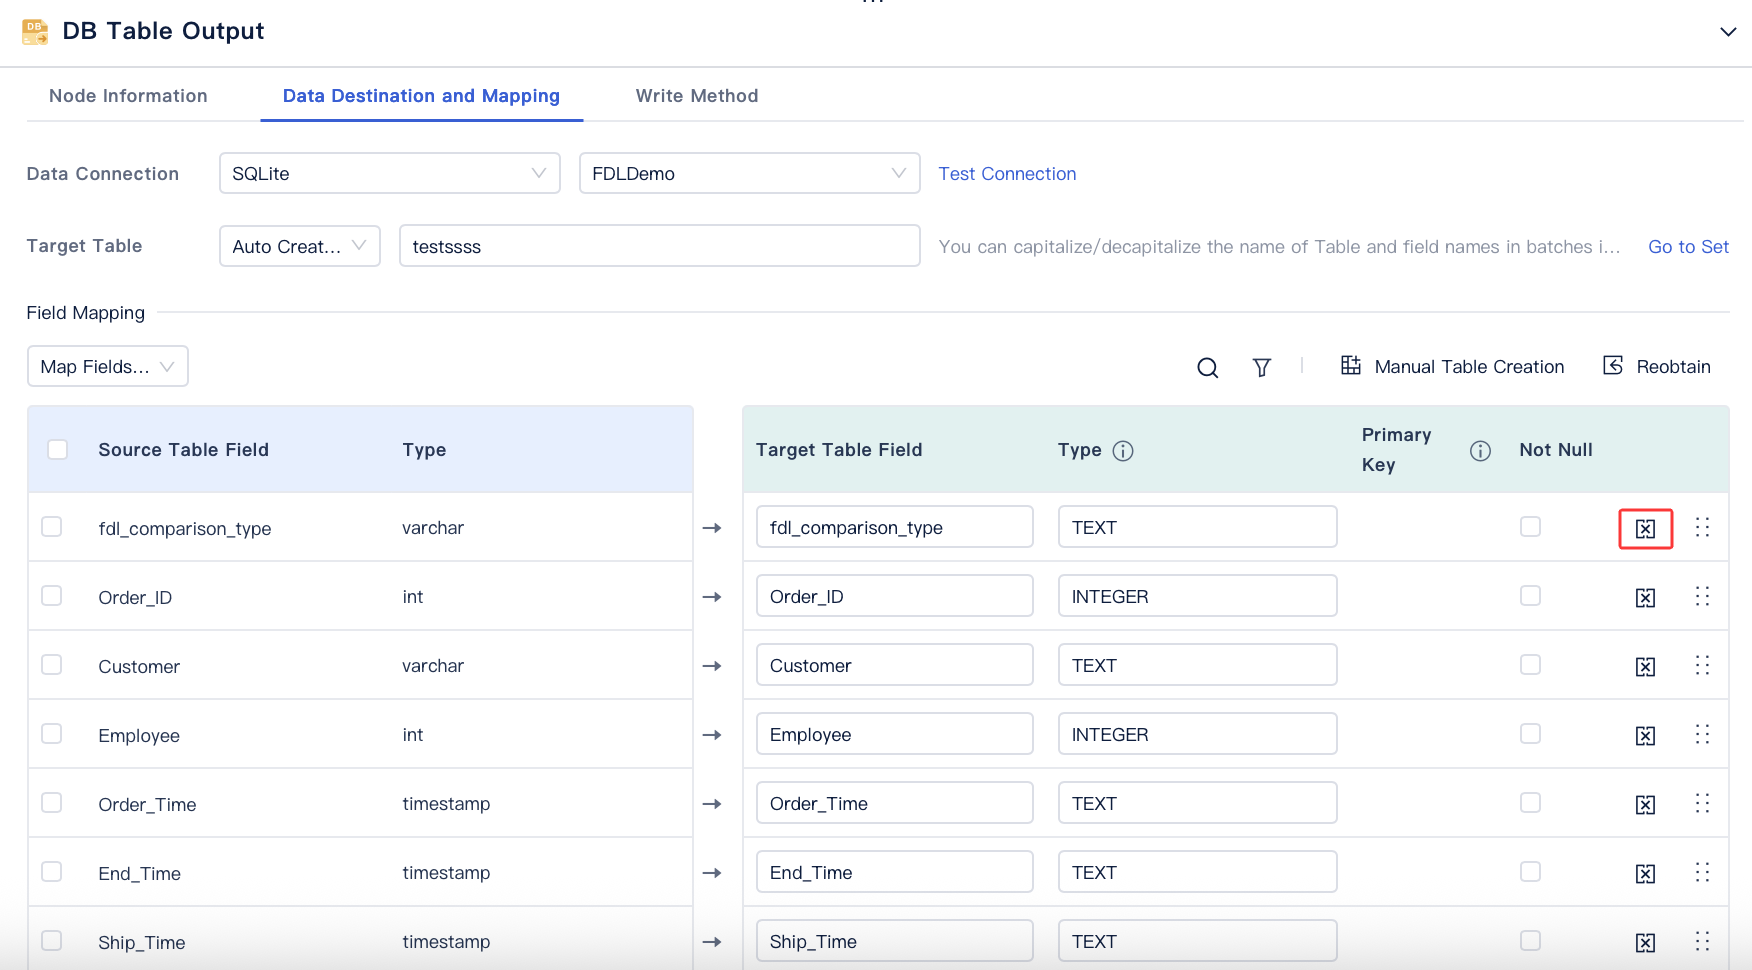Screen dimensions: 1752x970
Task: Check select-all box in Source Table Field header
Action: point(58,449)
